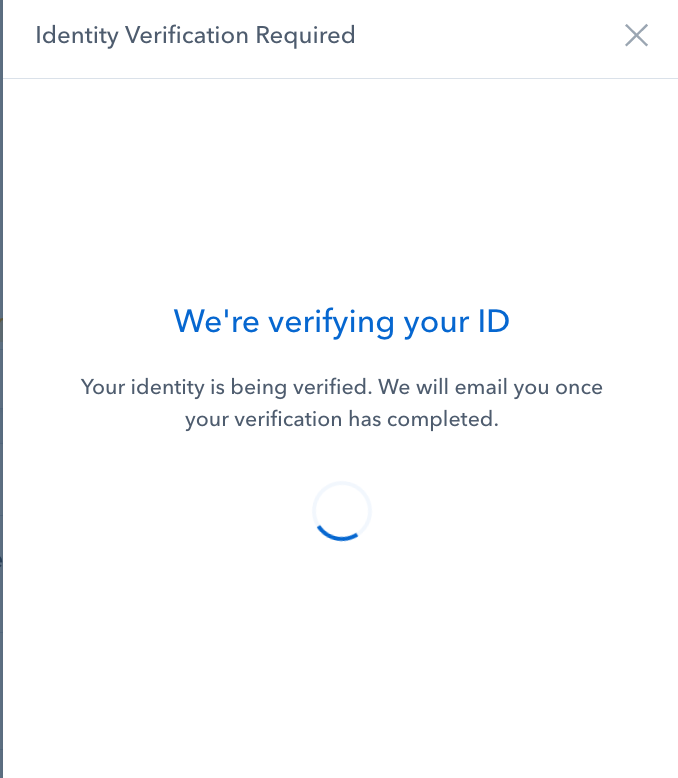Close the Identity Verification Required dialog
678x778 pixels.
coord(636,36)
